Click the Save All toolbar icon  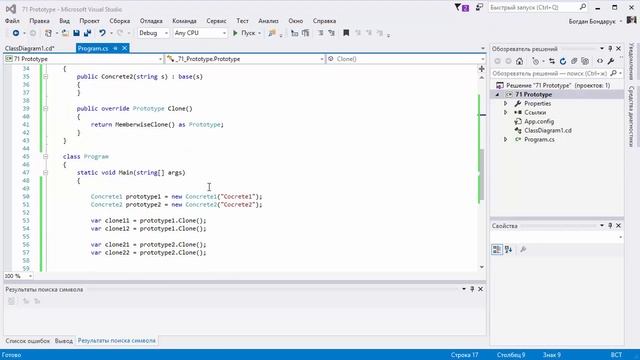(x=87, y=33)
